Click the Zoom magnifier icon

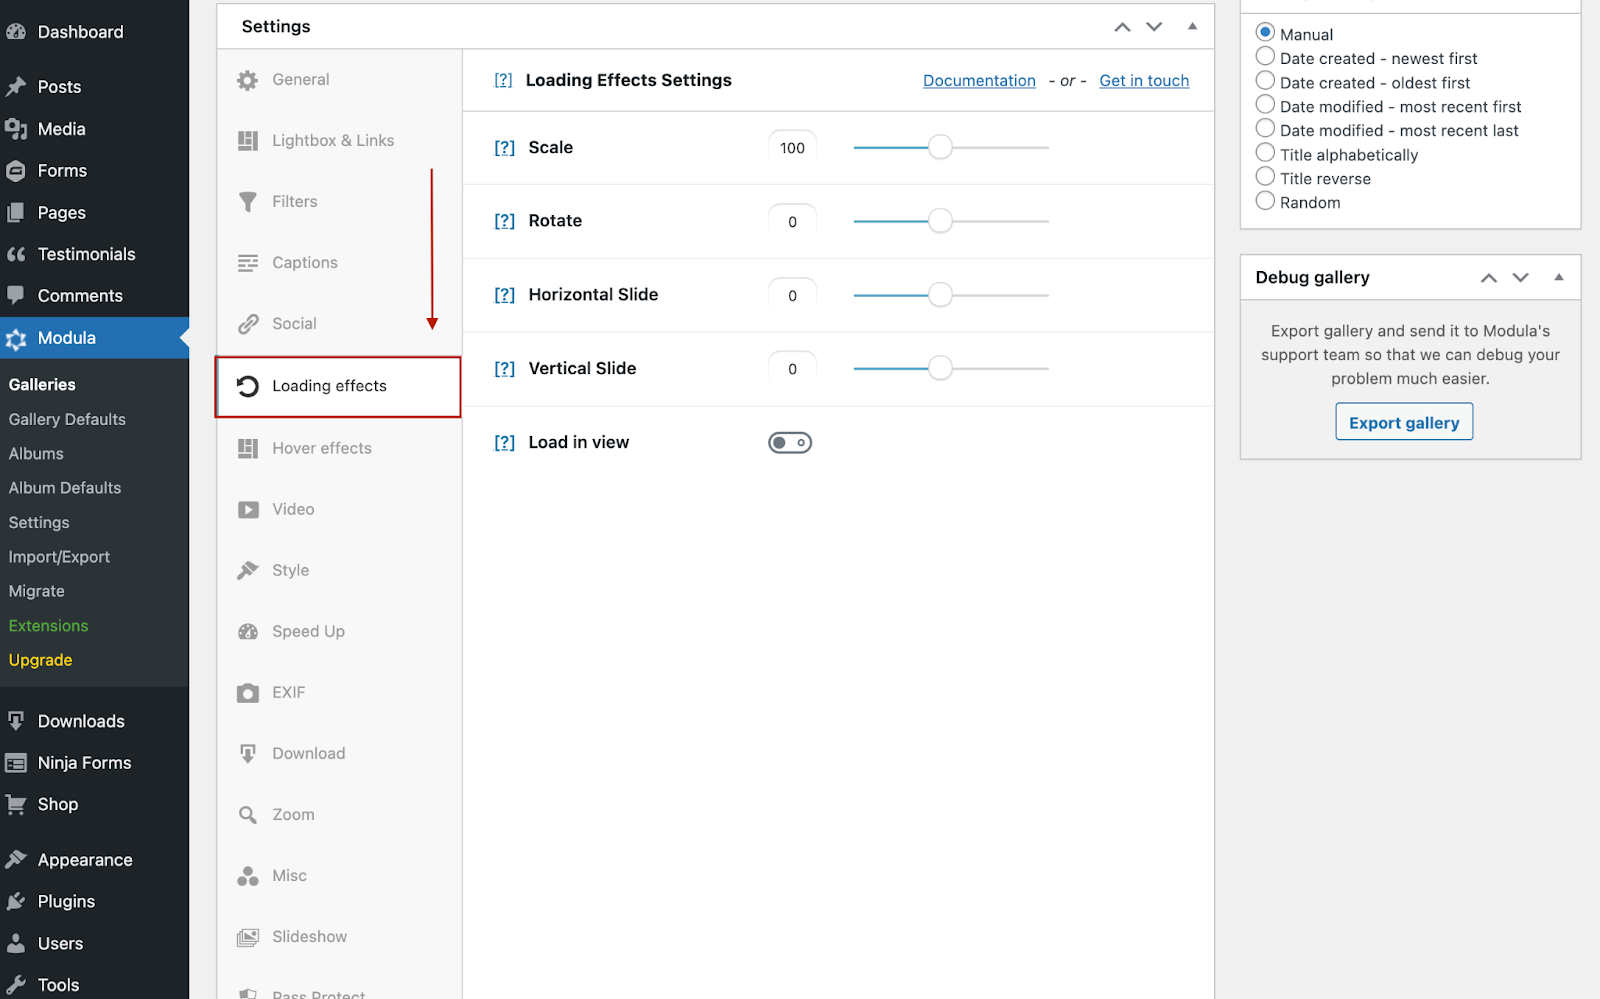click(x=247, y=815)
